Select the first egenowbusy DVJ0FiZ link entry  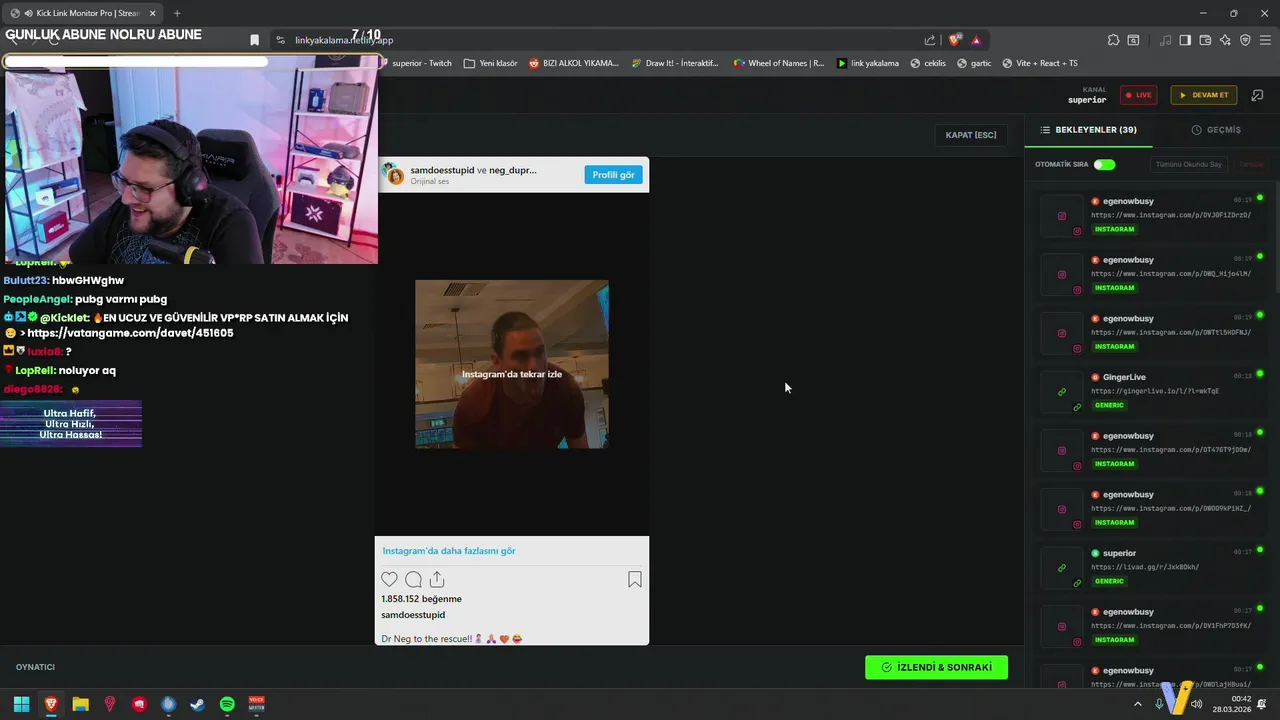(1151, 216)
